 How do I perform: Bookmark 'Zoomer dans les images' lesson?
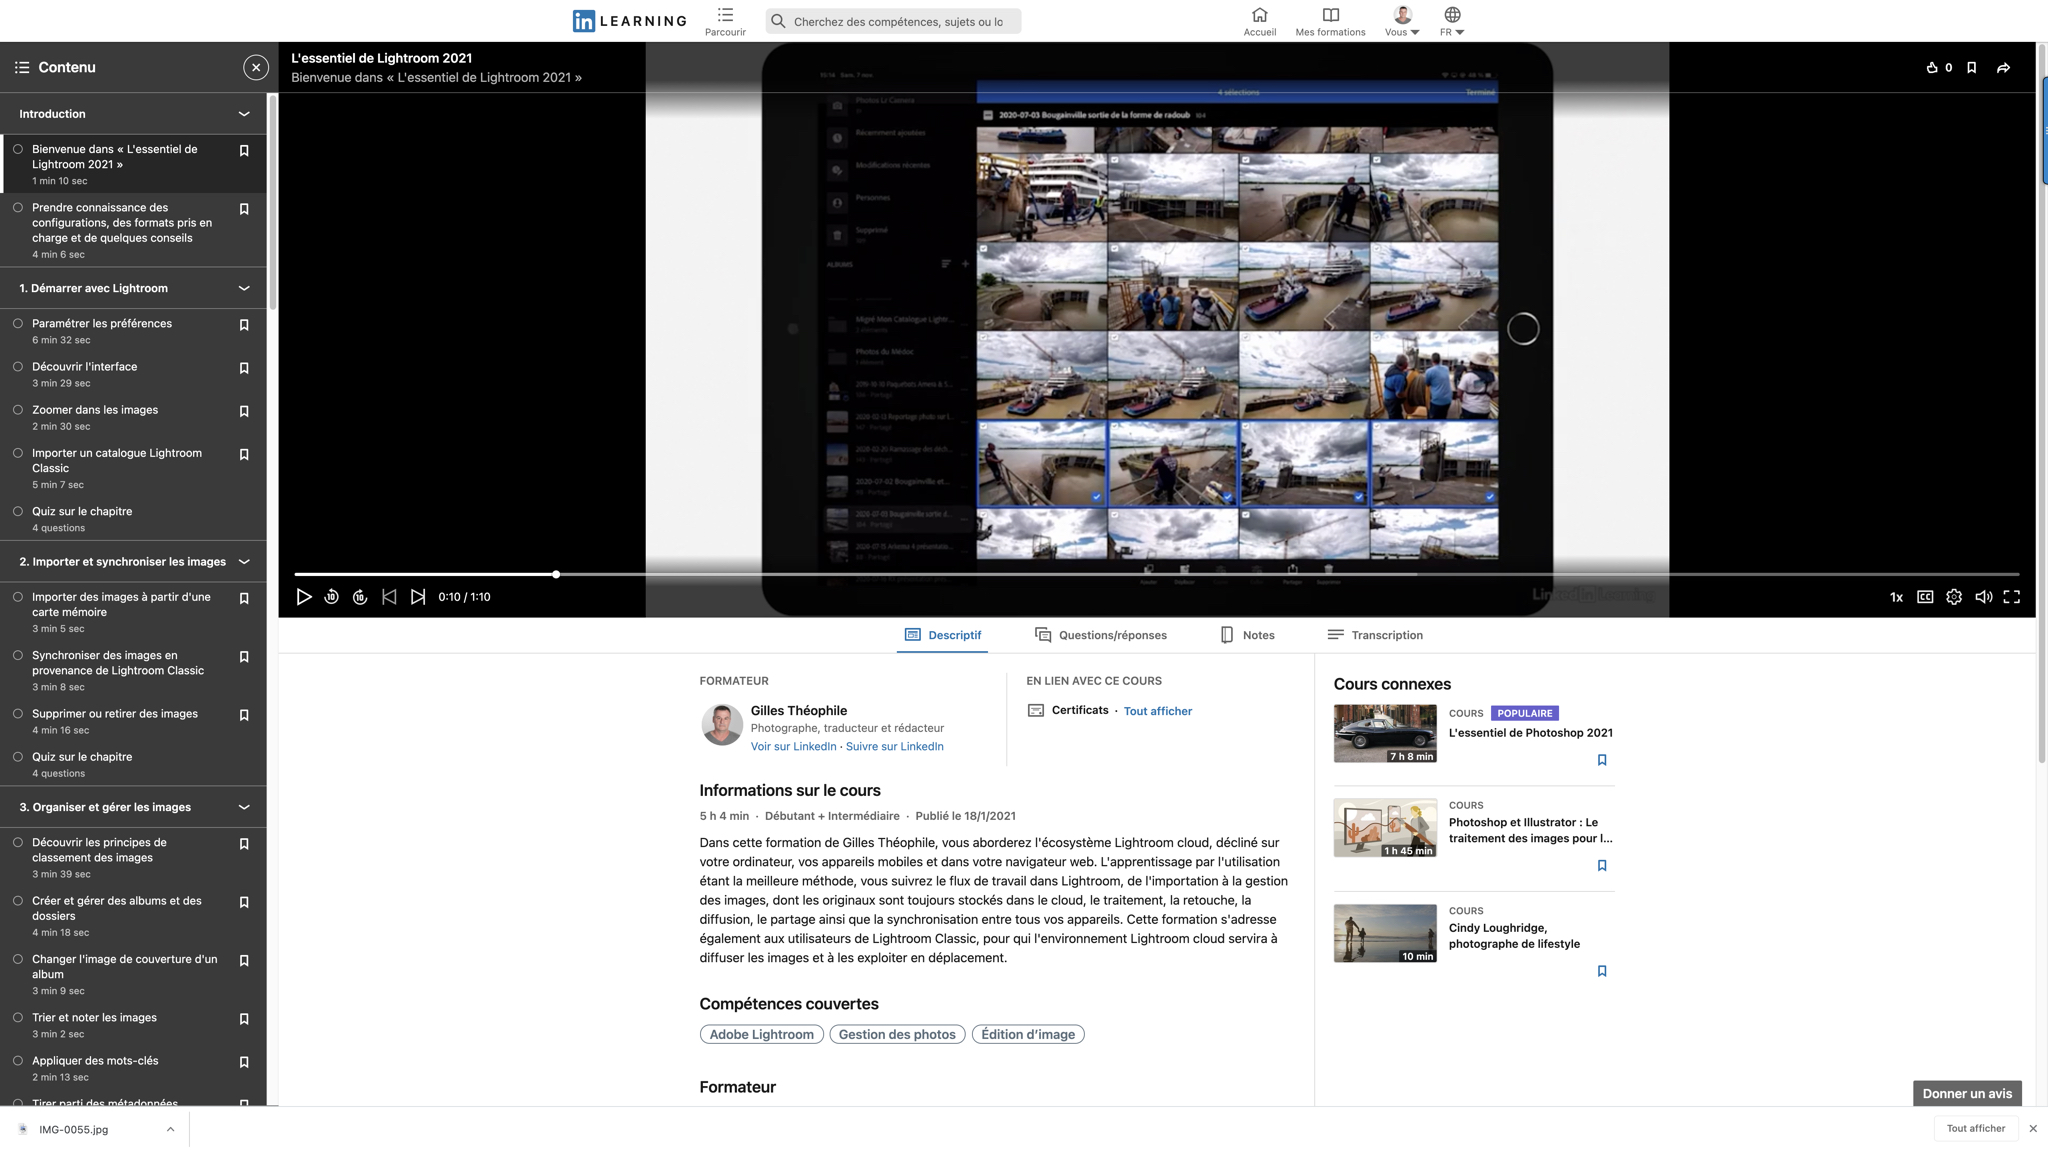tap(244, 411)
